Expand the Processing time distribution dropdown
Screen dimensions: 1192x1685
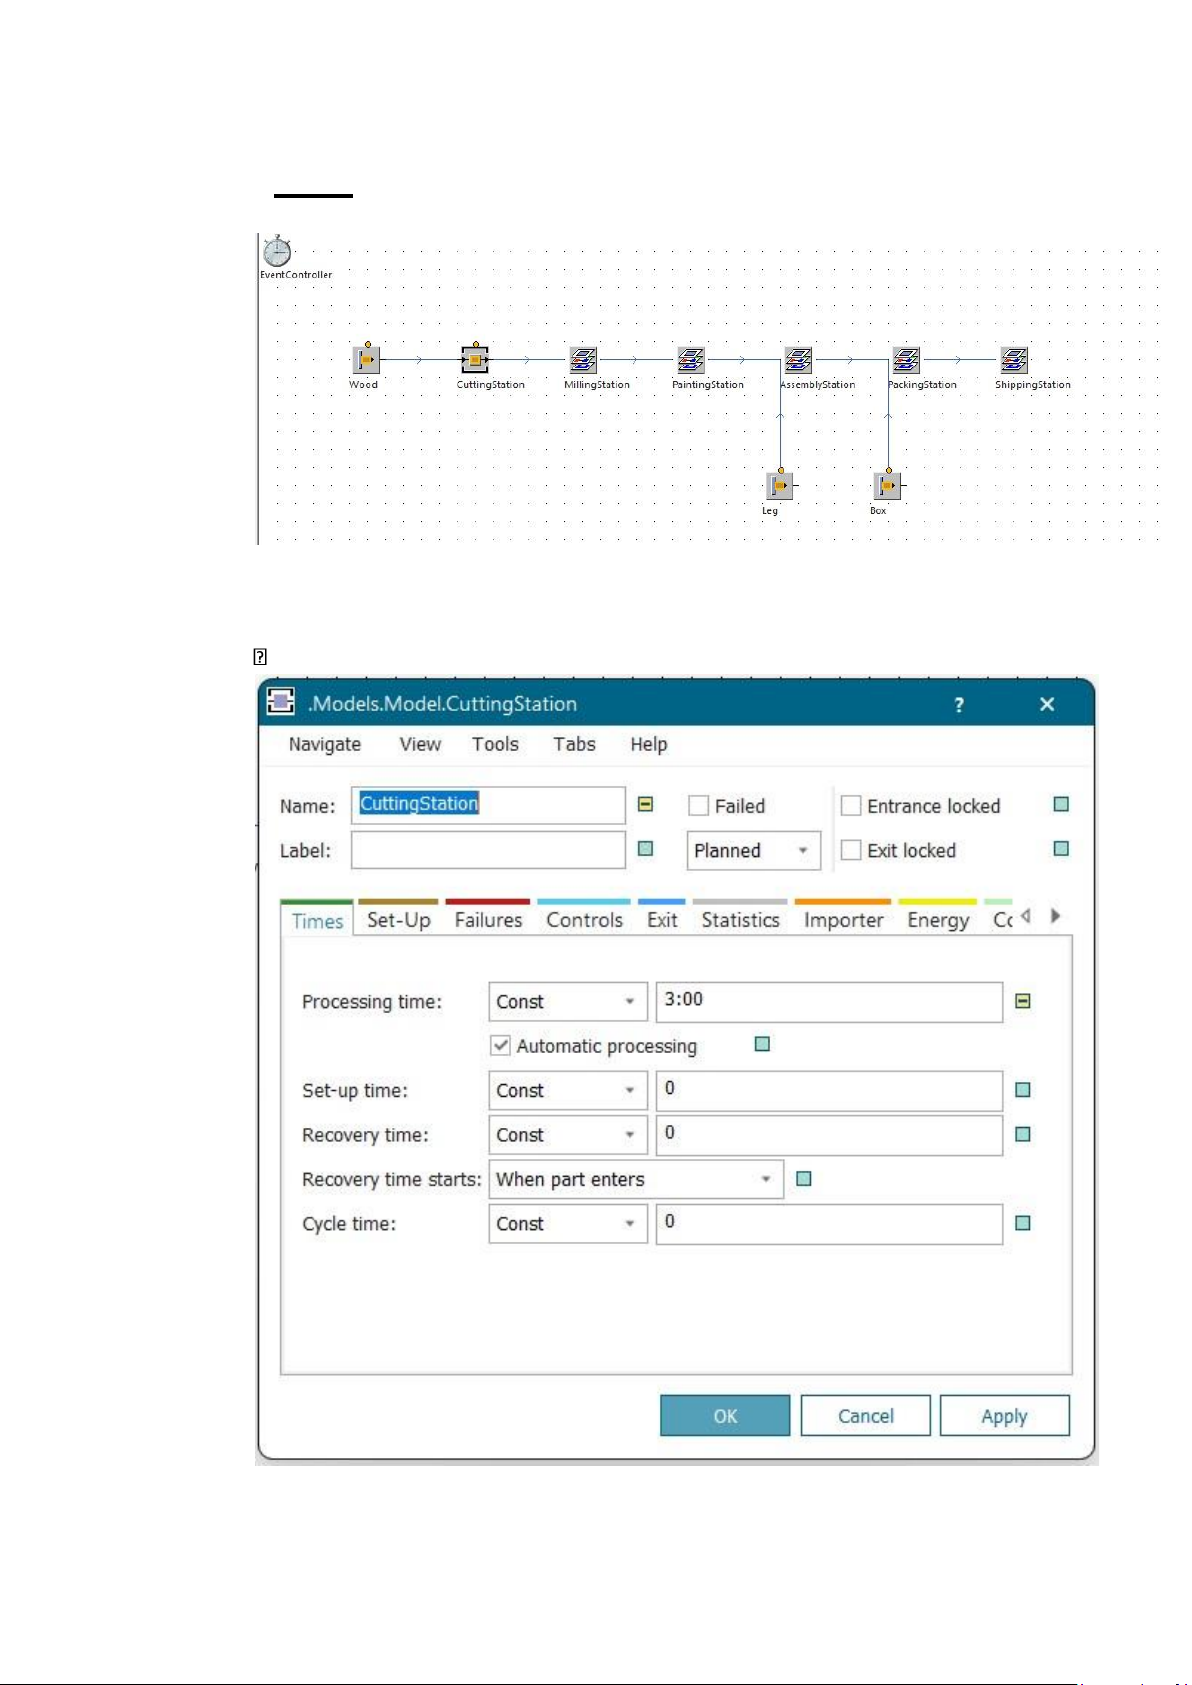click(x=567, y=1002)
